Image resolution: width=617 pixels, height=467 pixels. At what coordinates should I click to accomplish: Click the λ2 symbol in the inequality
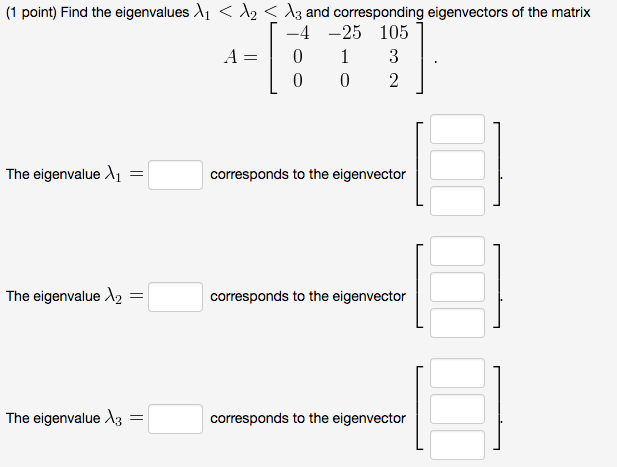coord(248,13)
